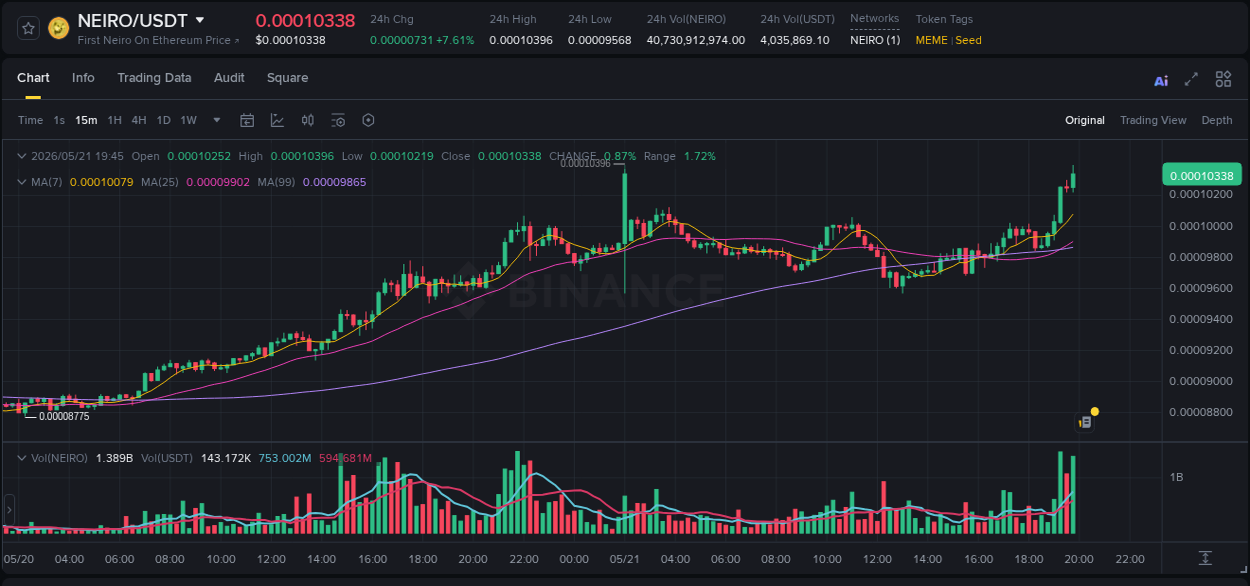Click the MA(25) value 0.00009902

[217, 182]
